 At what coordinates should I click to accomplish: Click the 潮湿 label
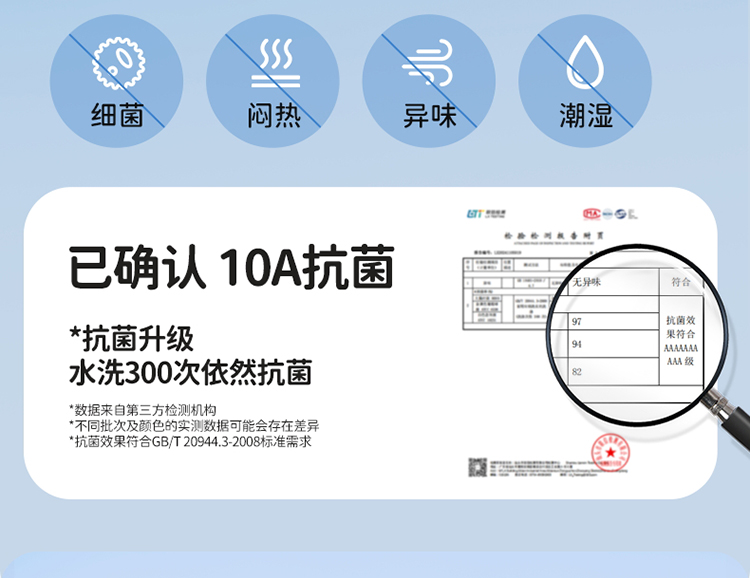pyautogui.click(x=586, y=115)
